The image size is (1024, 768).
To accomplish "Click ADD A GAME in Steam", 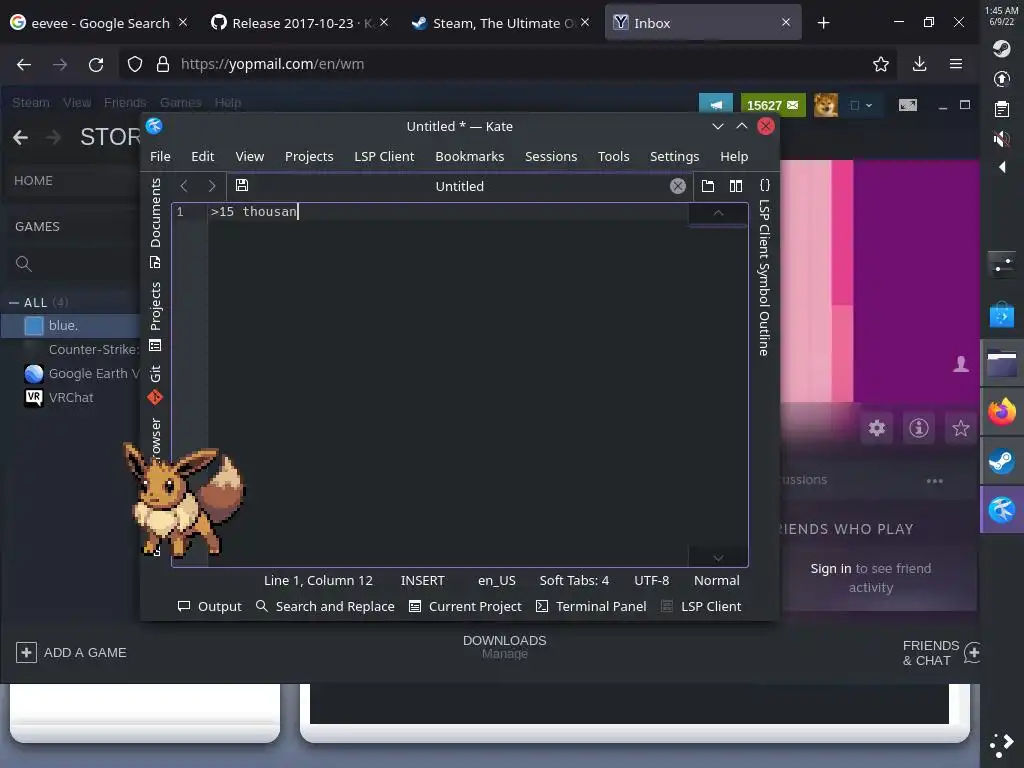I will 71,652.
